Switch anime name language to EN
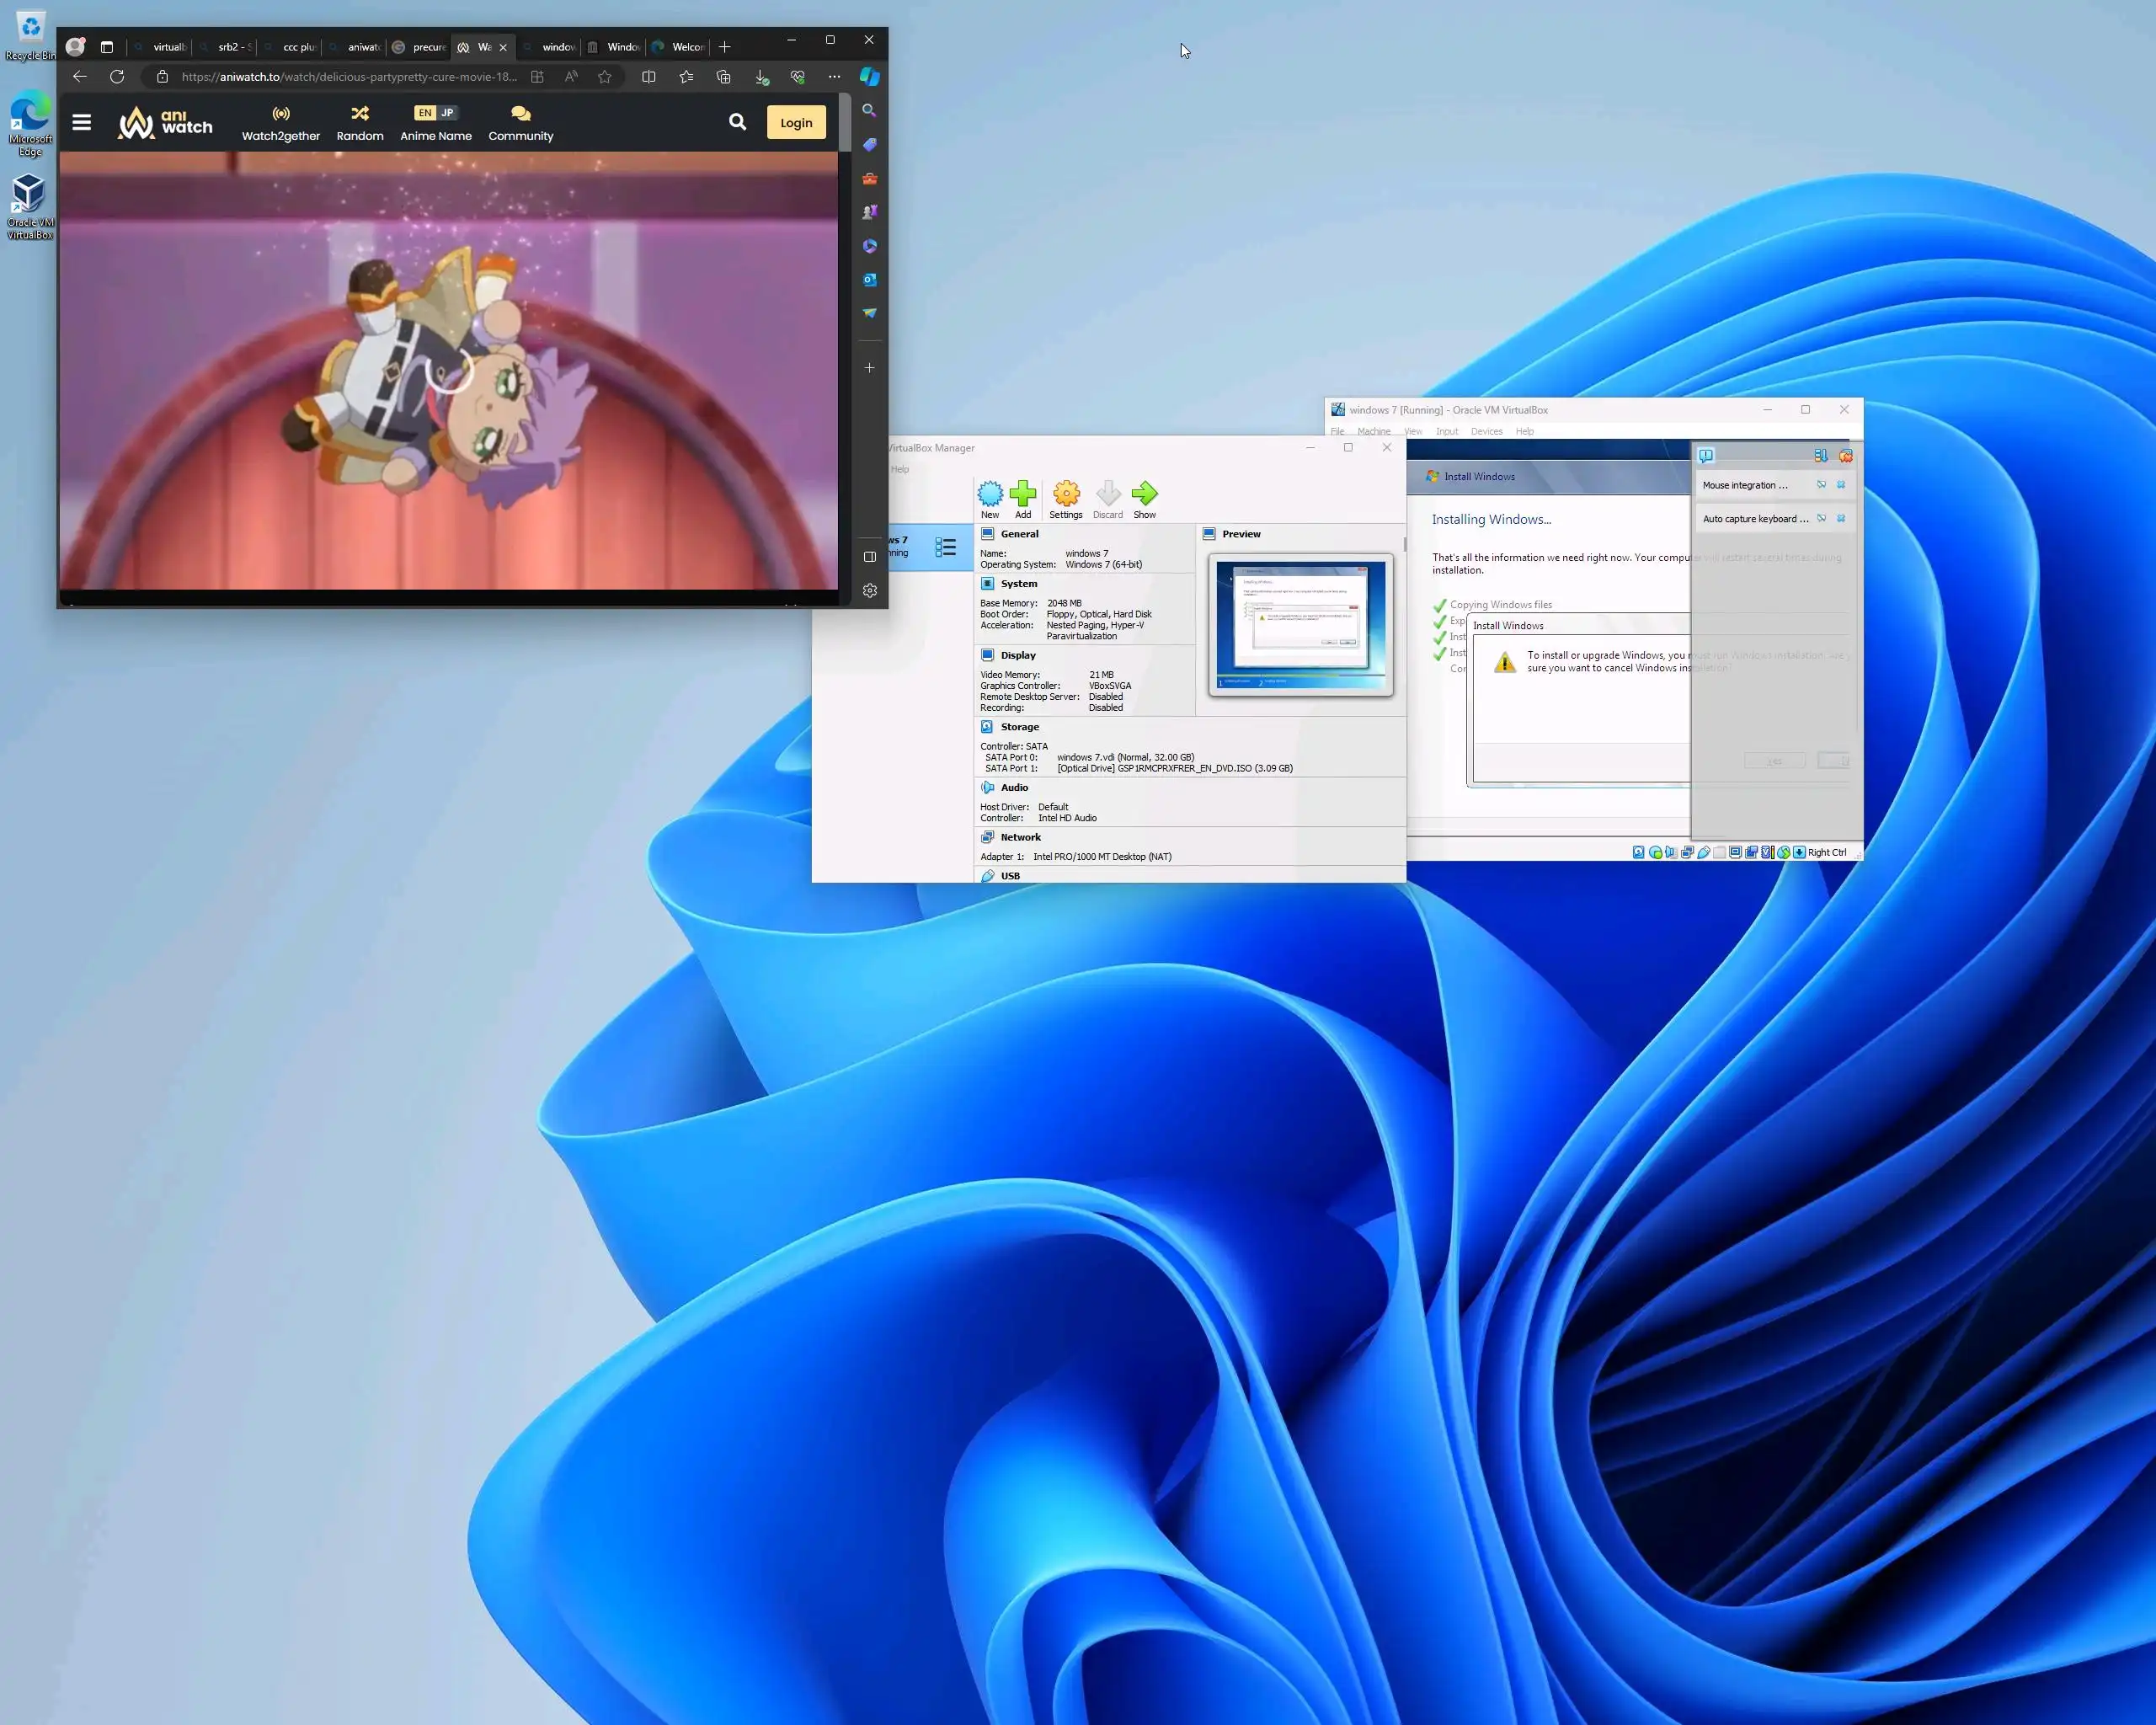Screen dimensions: 2156x1725 tap(425, 113)
